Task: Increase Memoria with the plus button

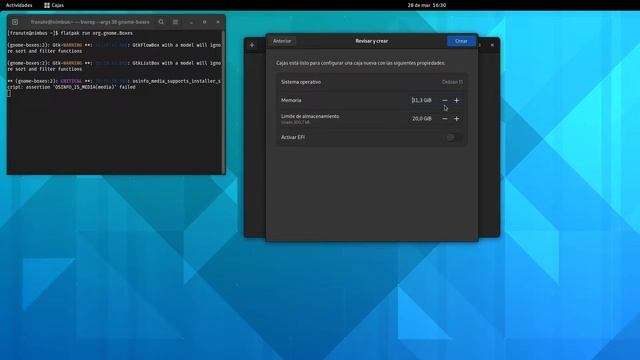Action: point(457,100)
